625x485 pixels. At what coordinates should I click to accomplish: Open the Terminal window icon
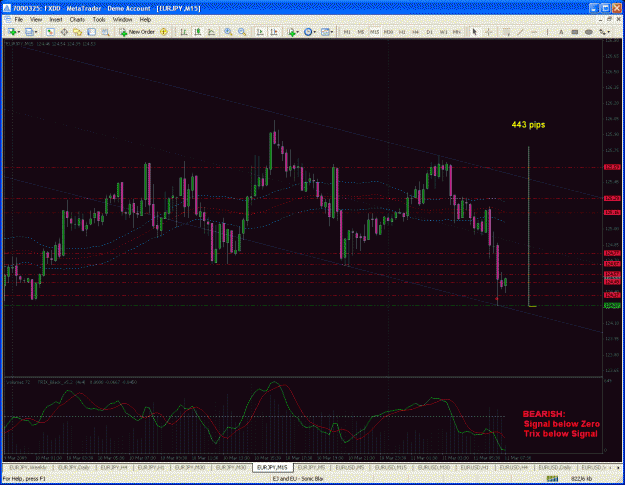(x=91, y=32)
